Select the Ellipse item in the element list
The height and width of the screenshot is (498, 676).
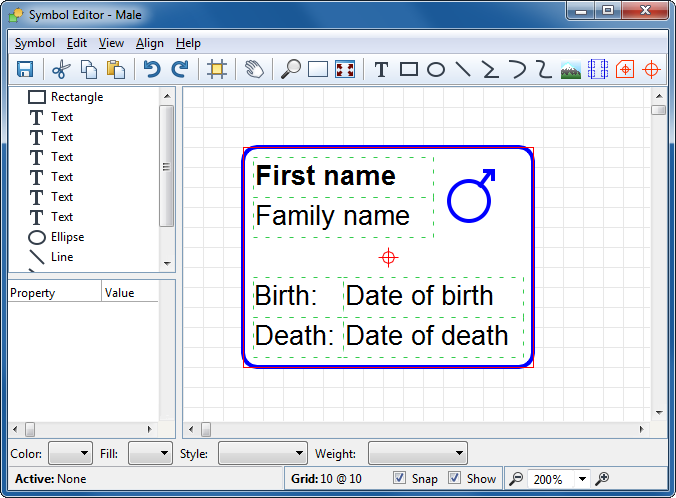click(67, 237)
